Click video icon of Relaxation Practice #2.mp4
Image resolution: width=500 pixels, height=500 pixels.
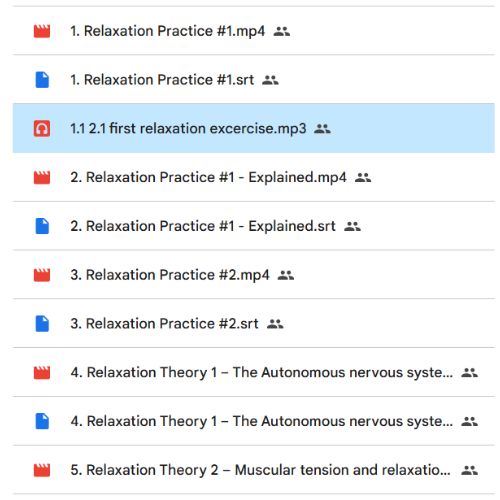pyautogui.click(x=42, y=275)
